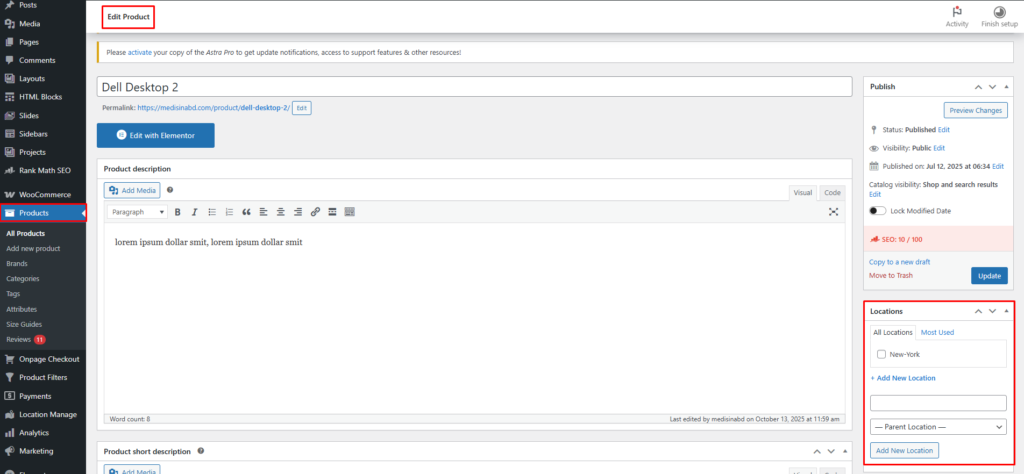Image resolution: width=1024 pixels, height=474 pixels.
Task: Insert a blockquote in the editor
Action: pyautogui.click(x=246, y=212)
